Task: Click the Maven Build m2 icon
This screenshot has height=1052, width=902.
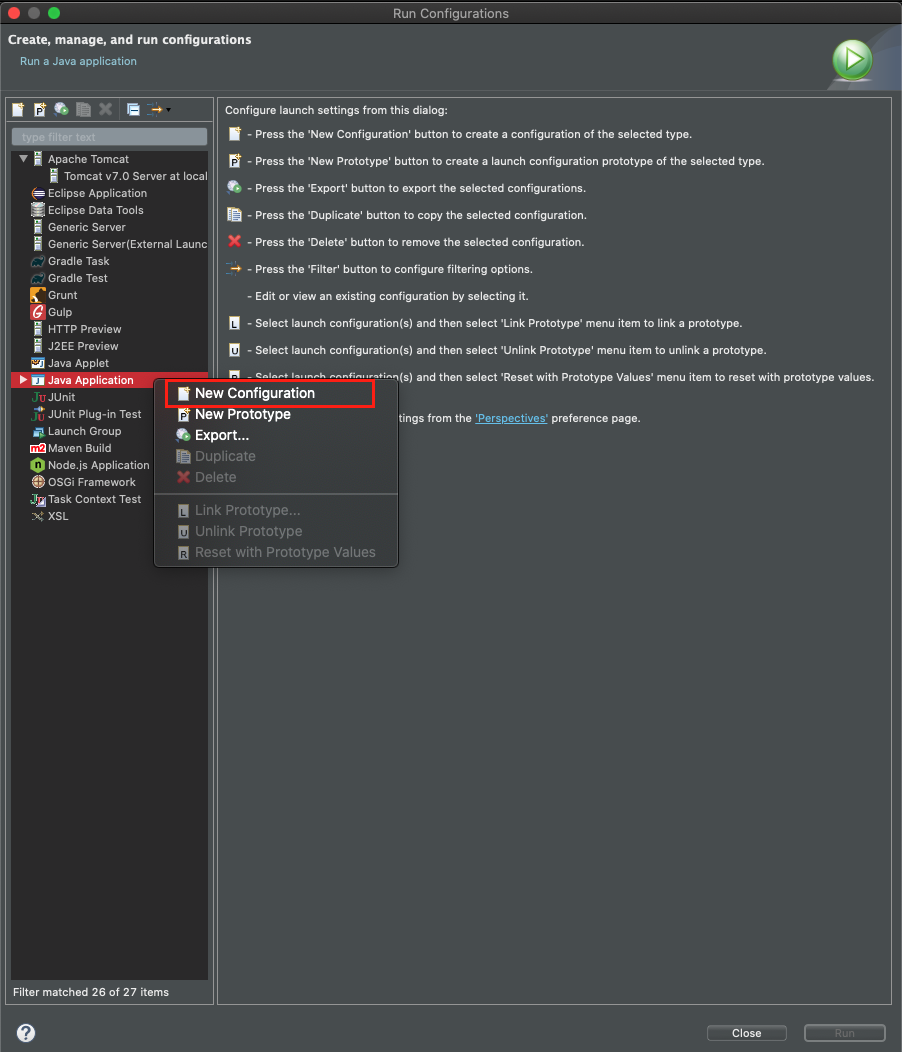Action: [x=38, y=448]
